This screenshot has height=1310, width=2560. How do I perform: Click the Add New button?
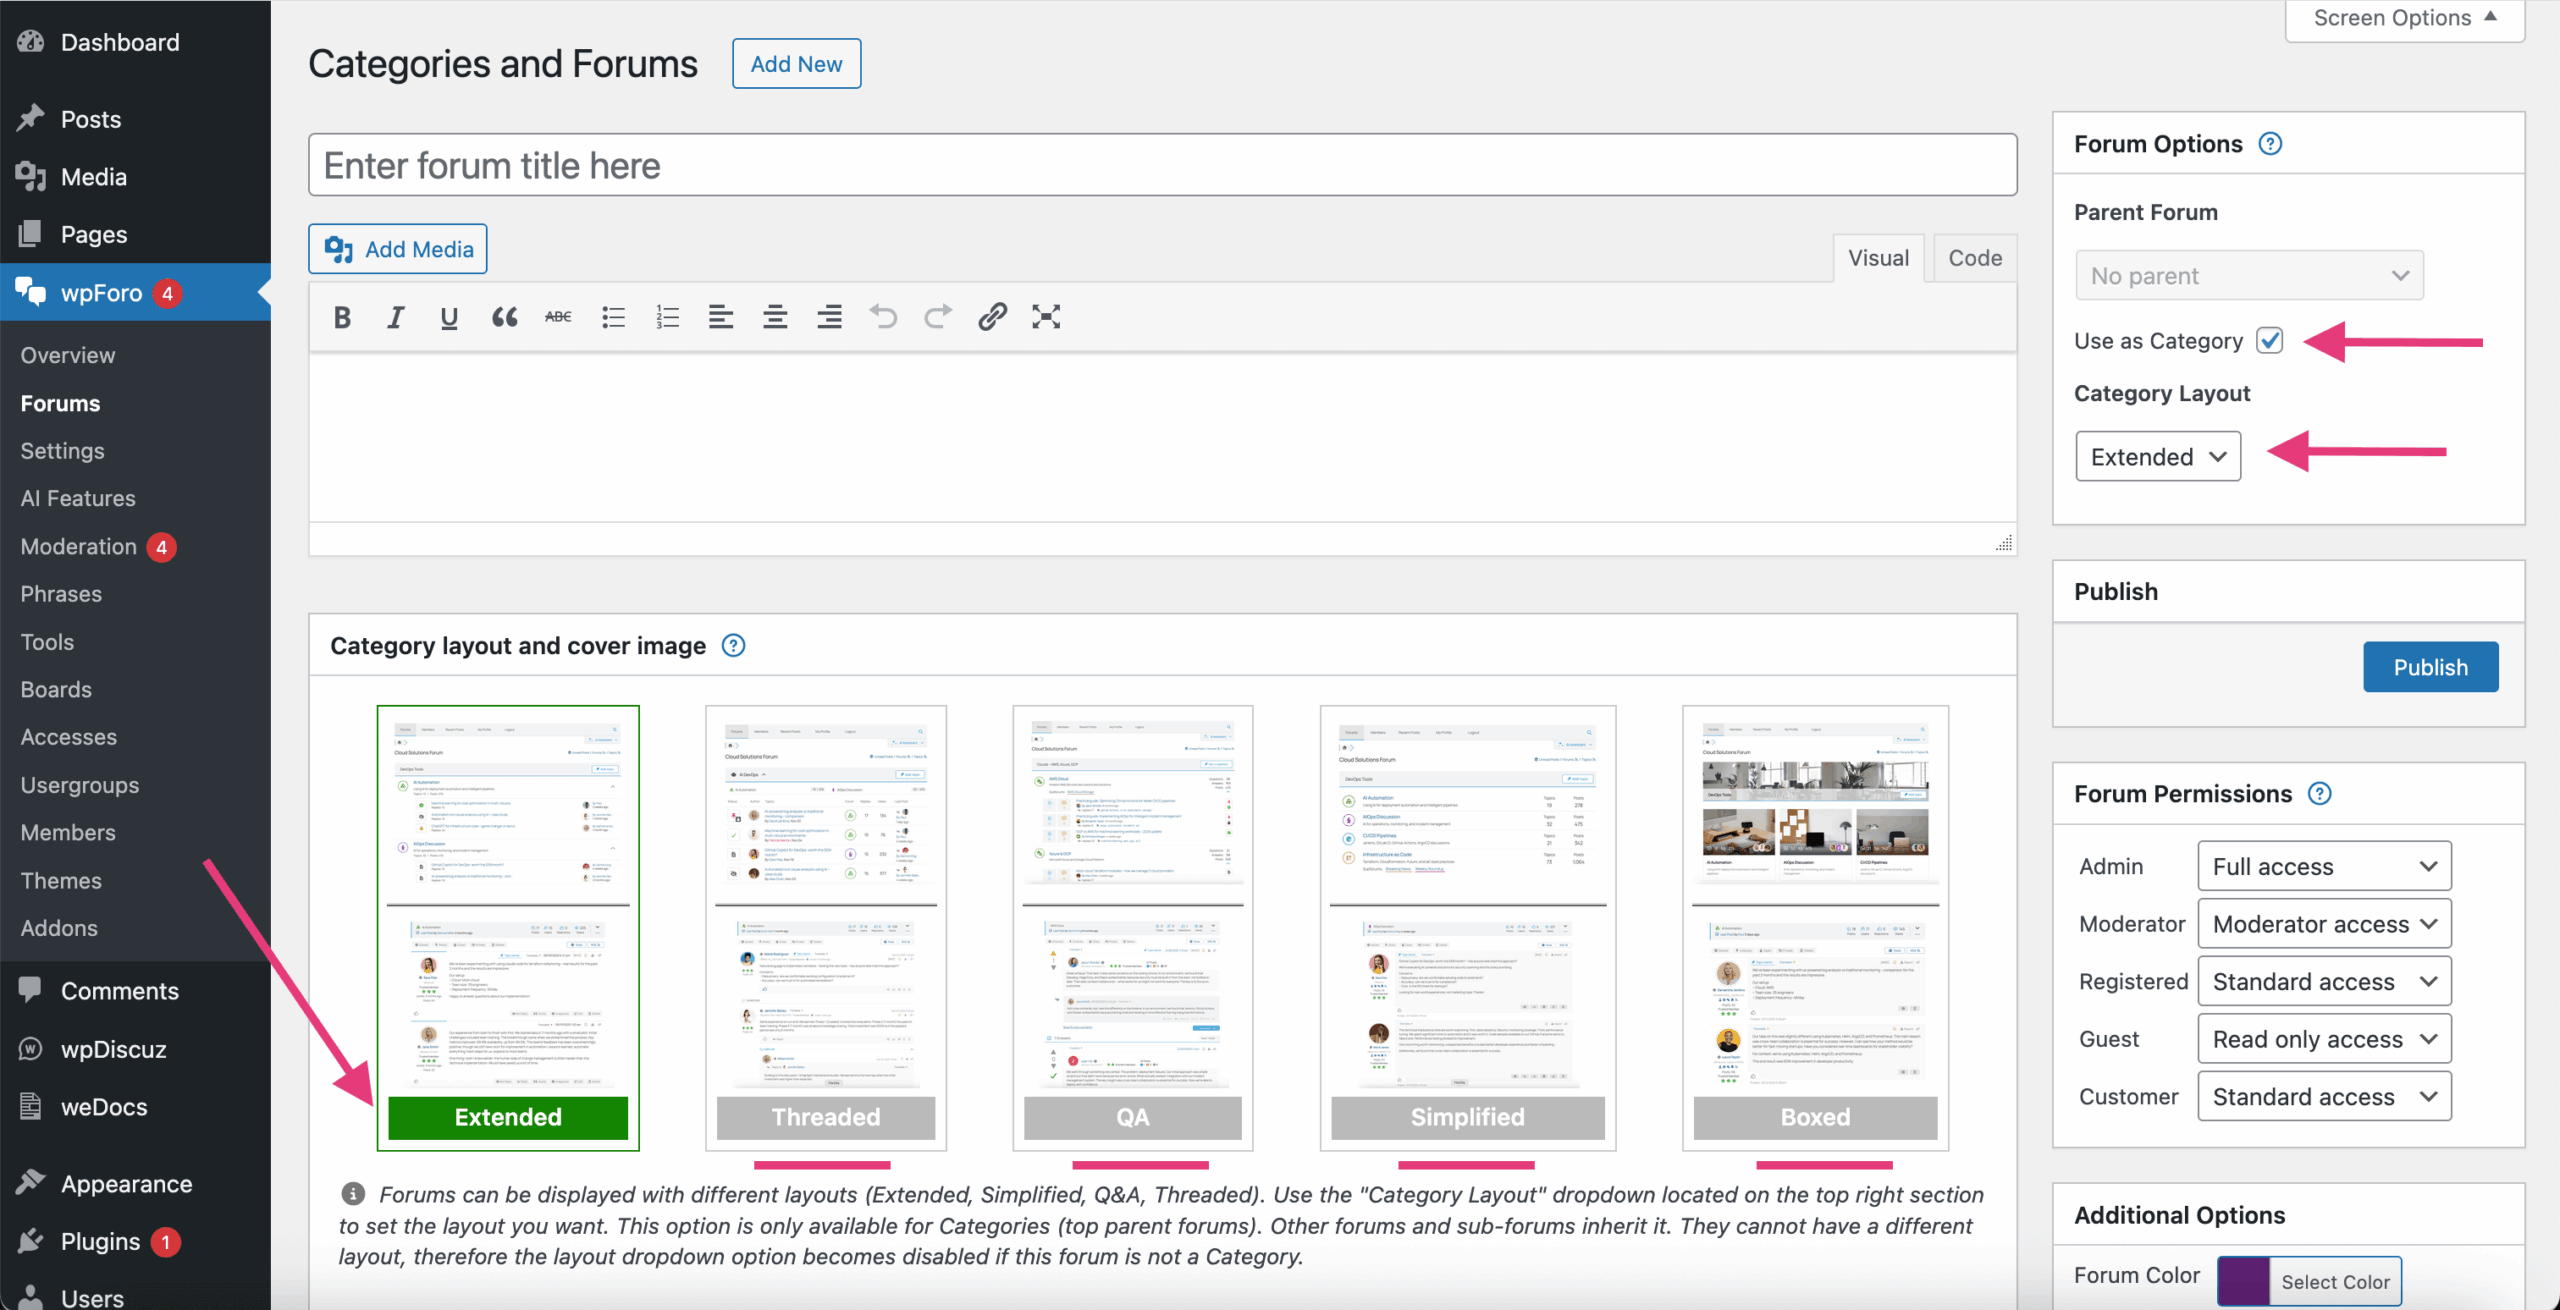click(x=796, y=64)
